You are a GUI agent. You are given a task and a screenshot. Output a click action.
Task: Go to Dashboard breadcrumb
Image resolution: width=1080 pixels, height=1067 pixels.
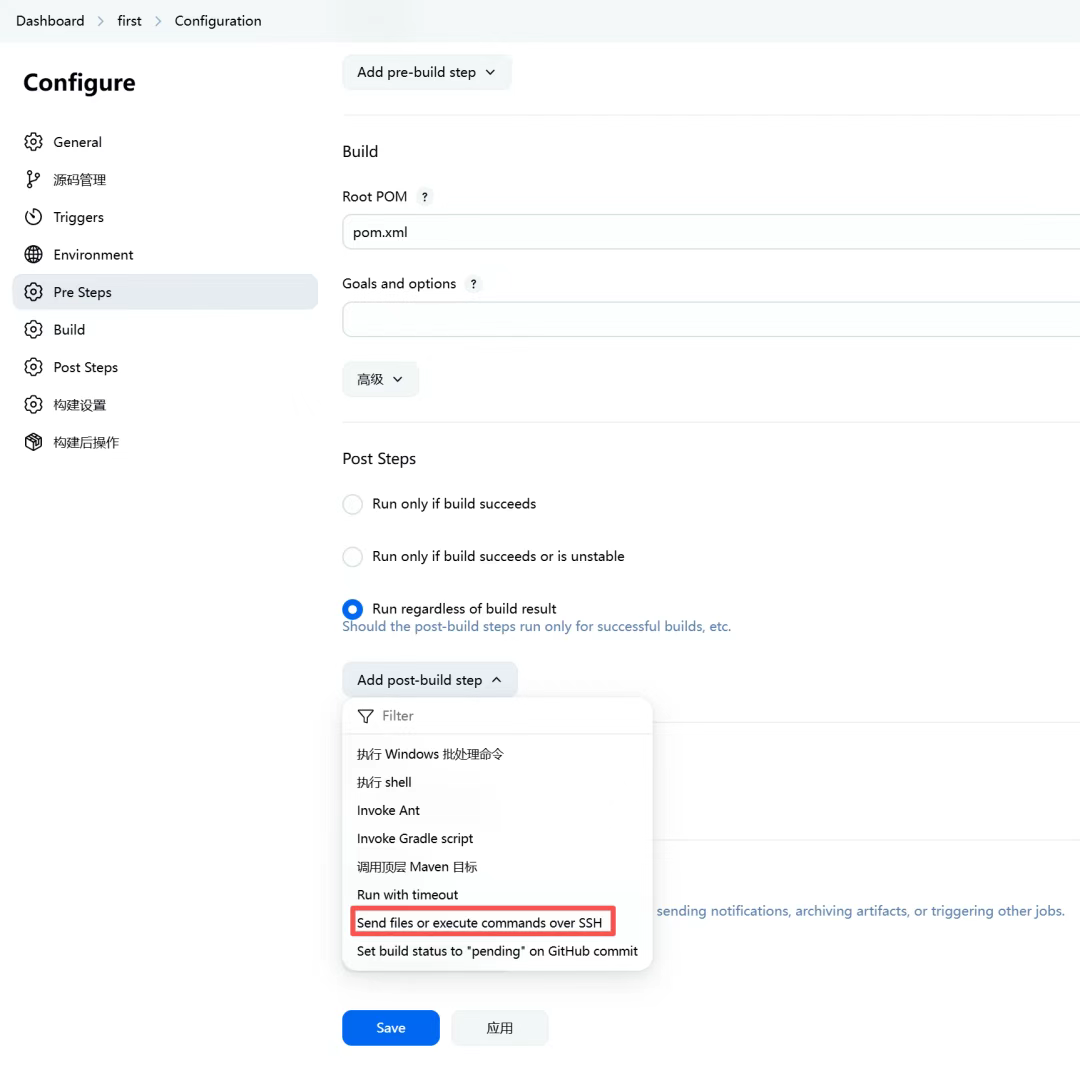coord(50,21)
